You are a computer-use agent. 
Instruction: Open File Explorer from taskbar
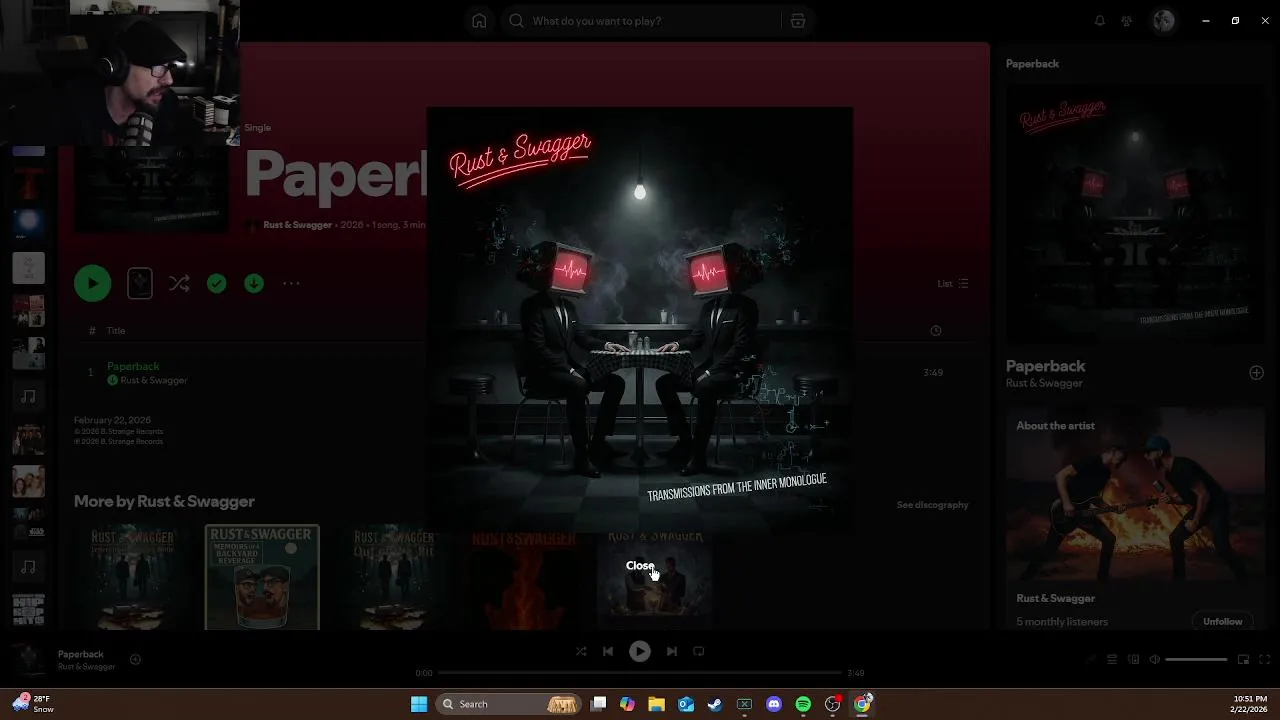click(656, 704)
